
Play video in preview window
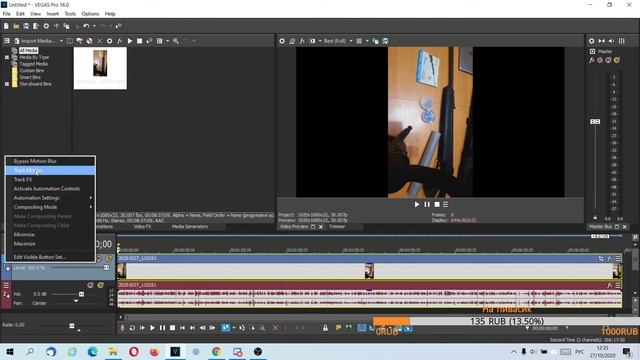pyautogui.click(x=417, y=204)
